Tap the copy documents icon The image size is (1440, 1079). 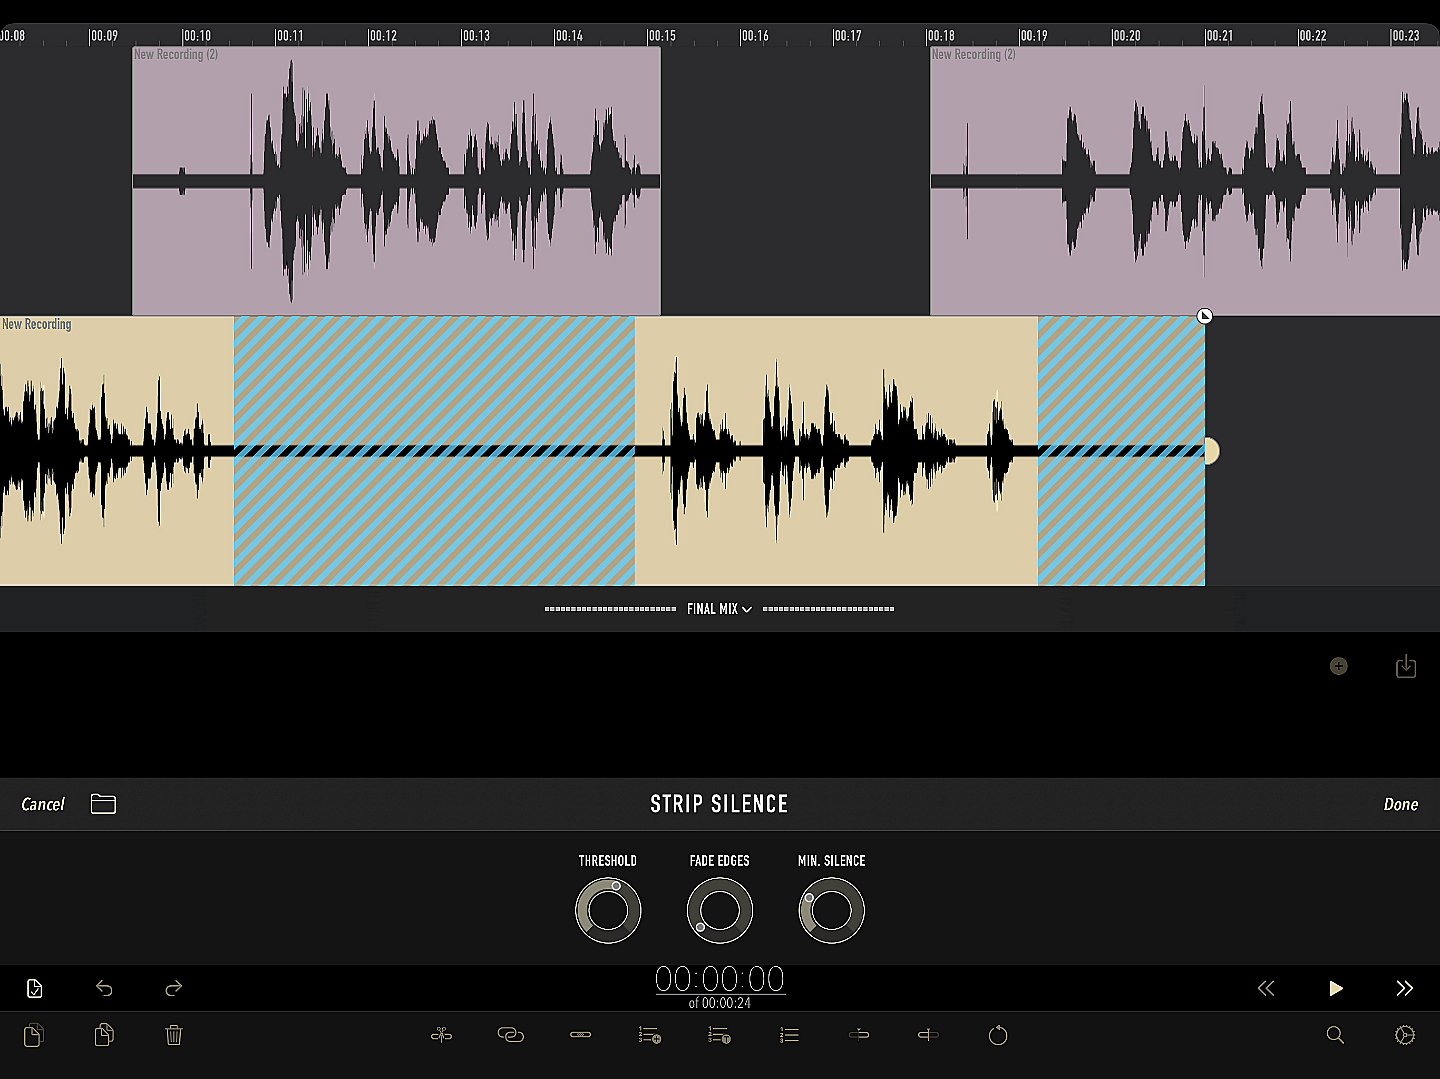[x=104, y=1035]
